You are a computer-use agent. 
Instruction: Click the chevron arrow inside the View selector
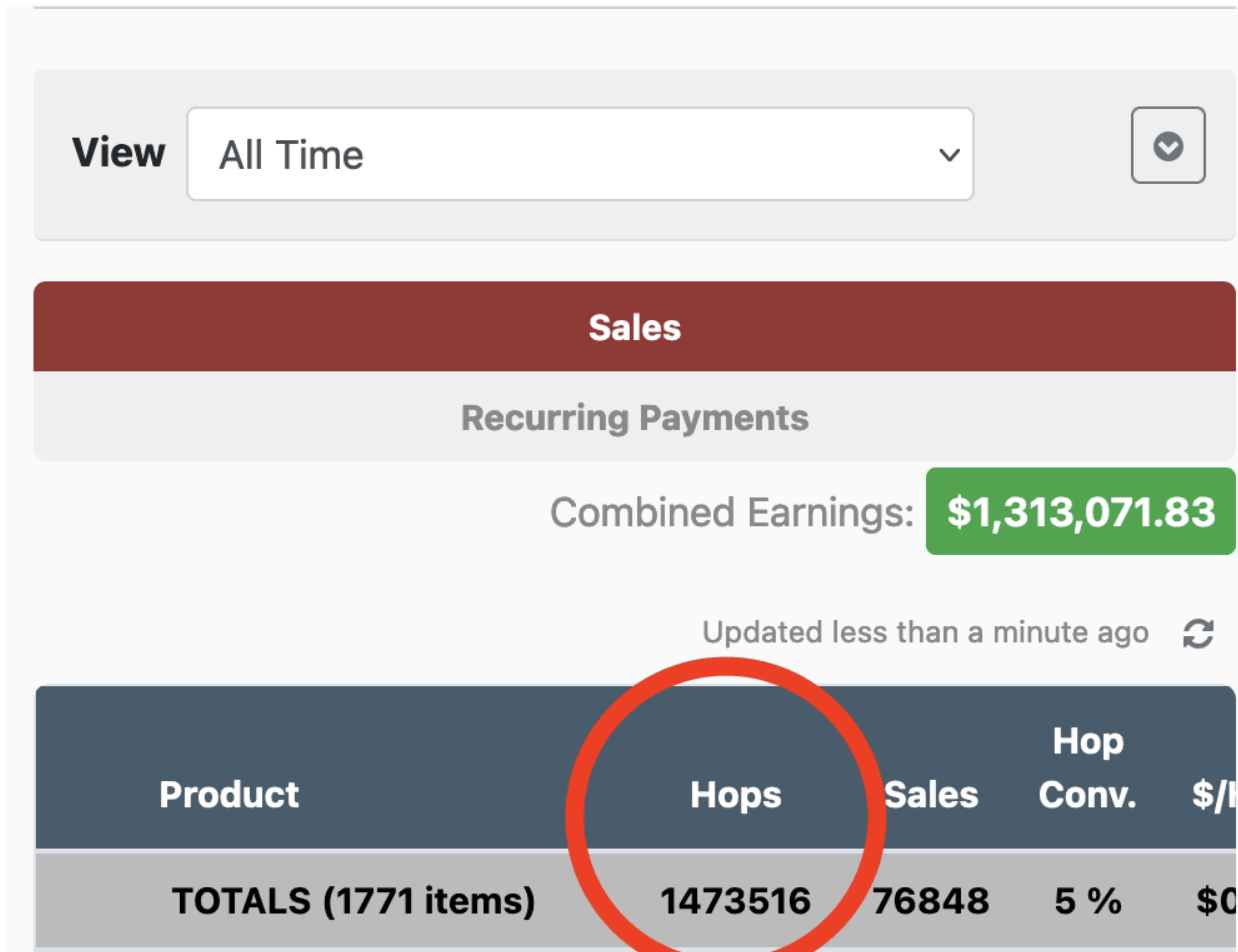[x=948, y=155]
